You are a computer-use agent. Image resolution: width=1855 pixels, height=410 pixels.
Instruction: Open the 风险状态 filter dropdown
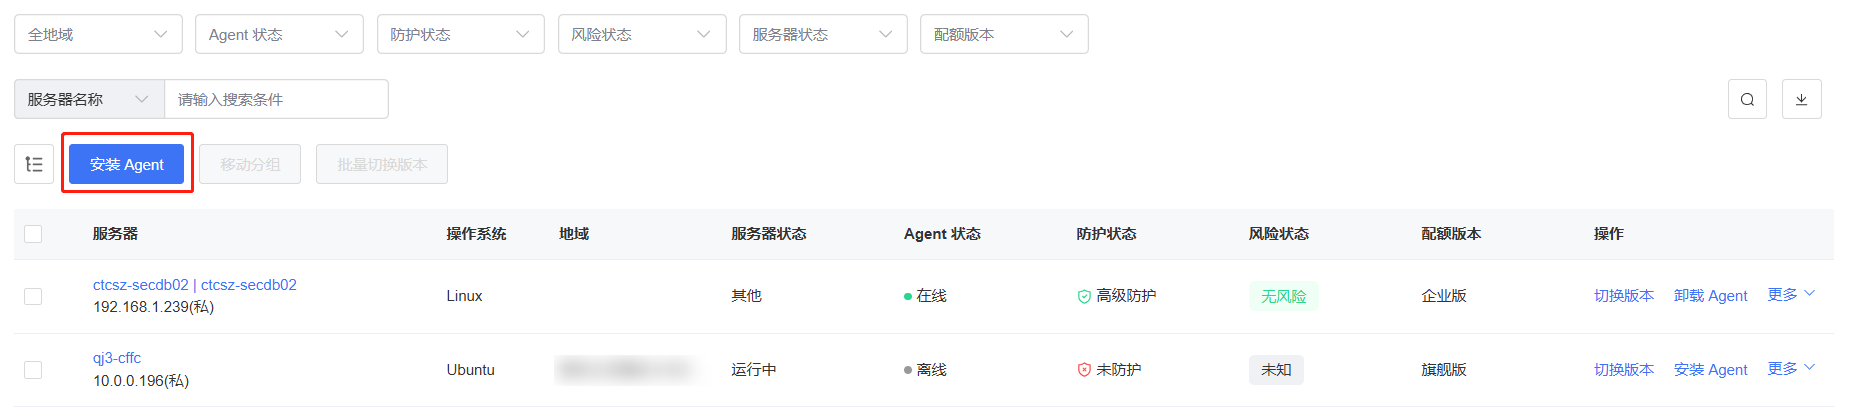(x=641, y=34)
